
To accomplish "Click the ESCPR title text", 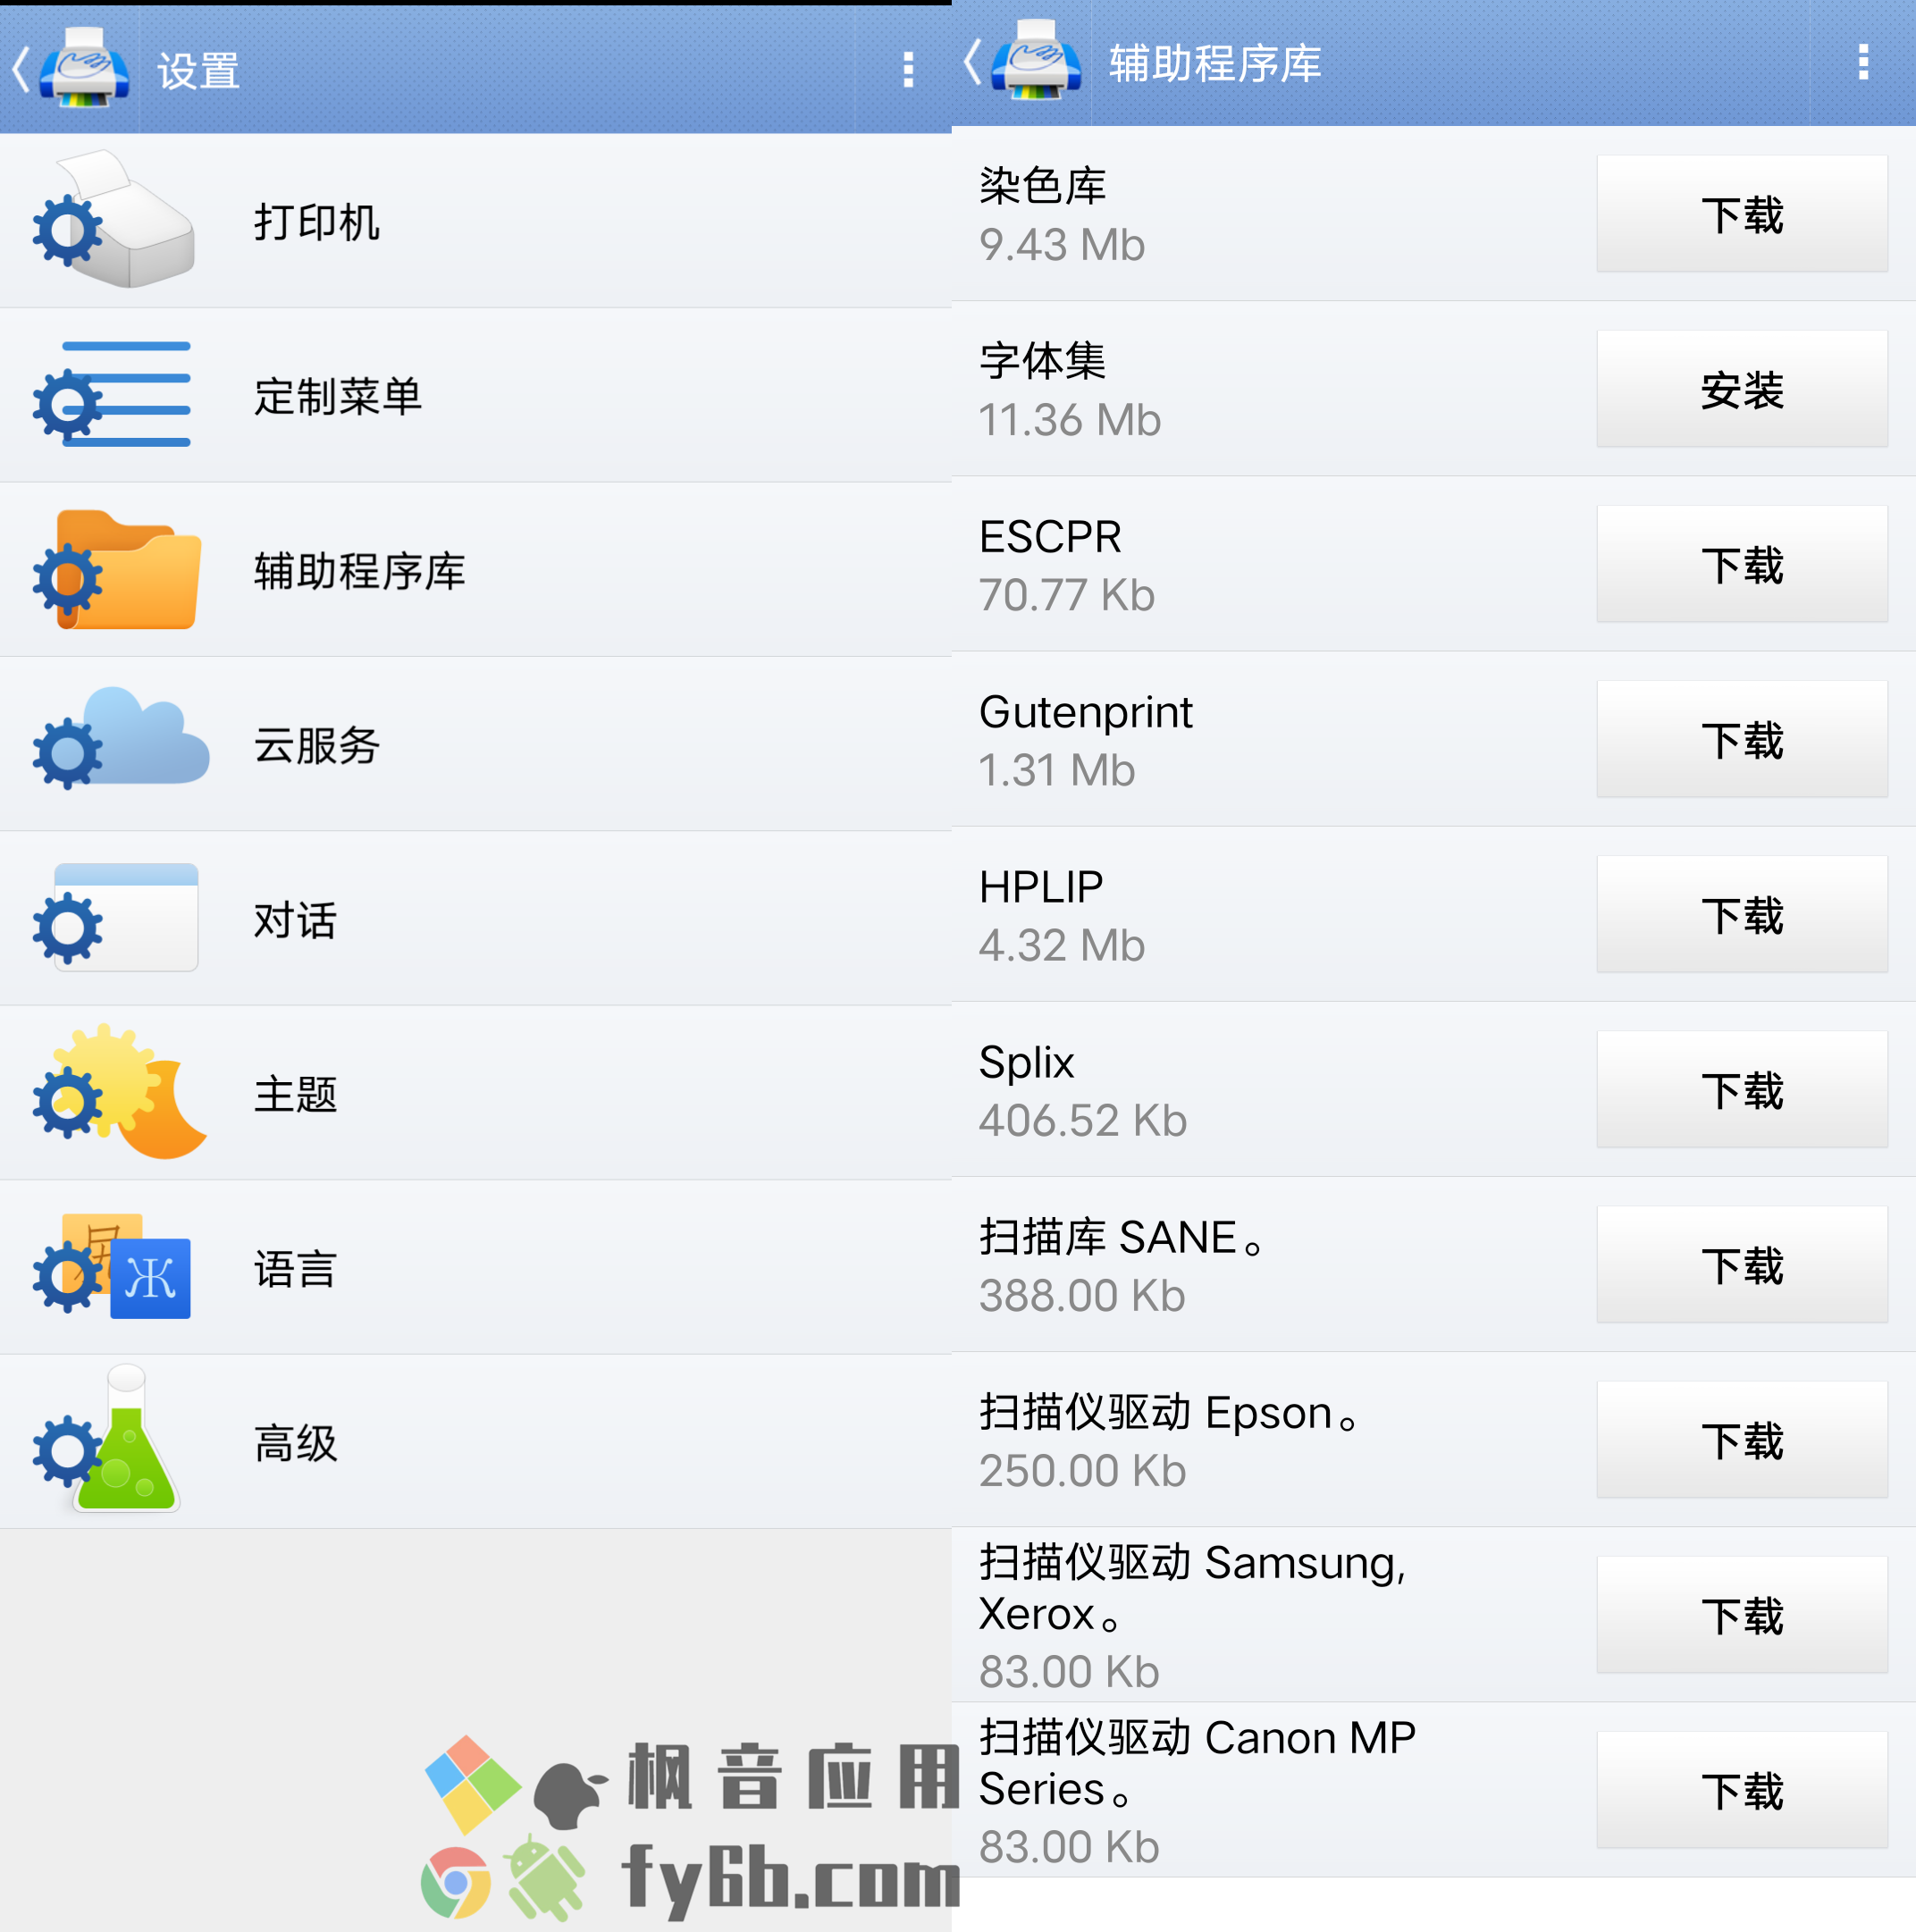I will tap(1050, 537).
